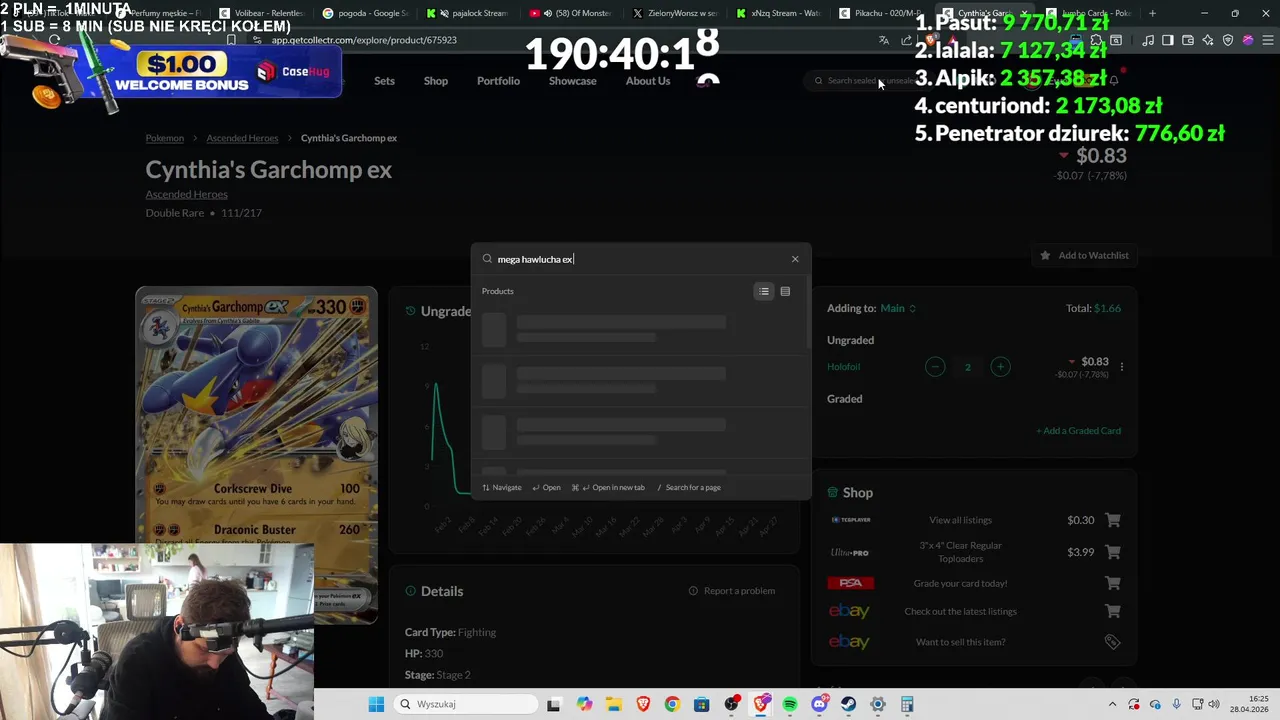Click the translate page icon in address bar
The image size is (1280, 720).
[884, 40]
